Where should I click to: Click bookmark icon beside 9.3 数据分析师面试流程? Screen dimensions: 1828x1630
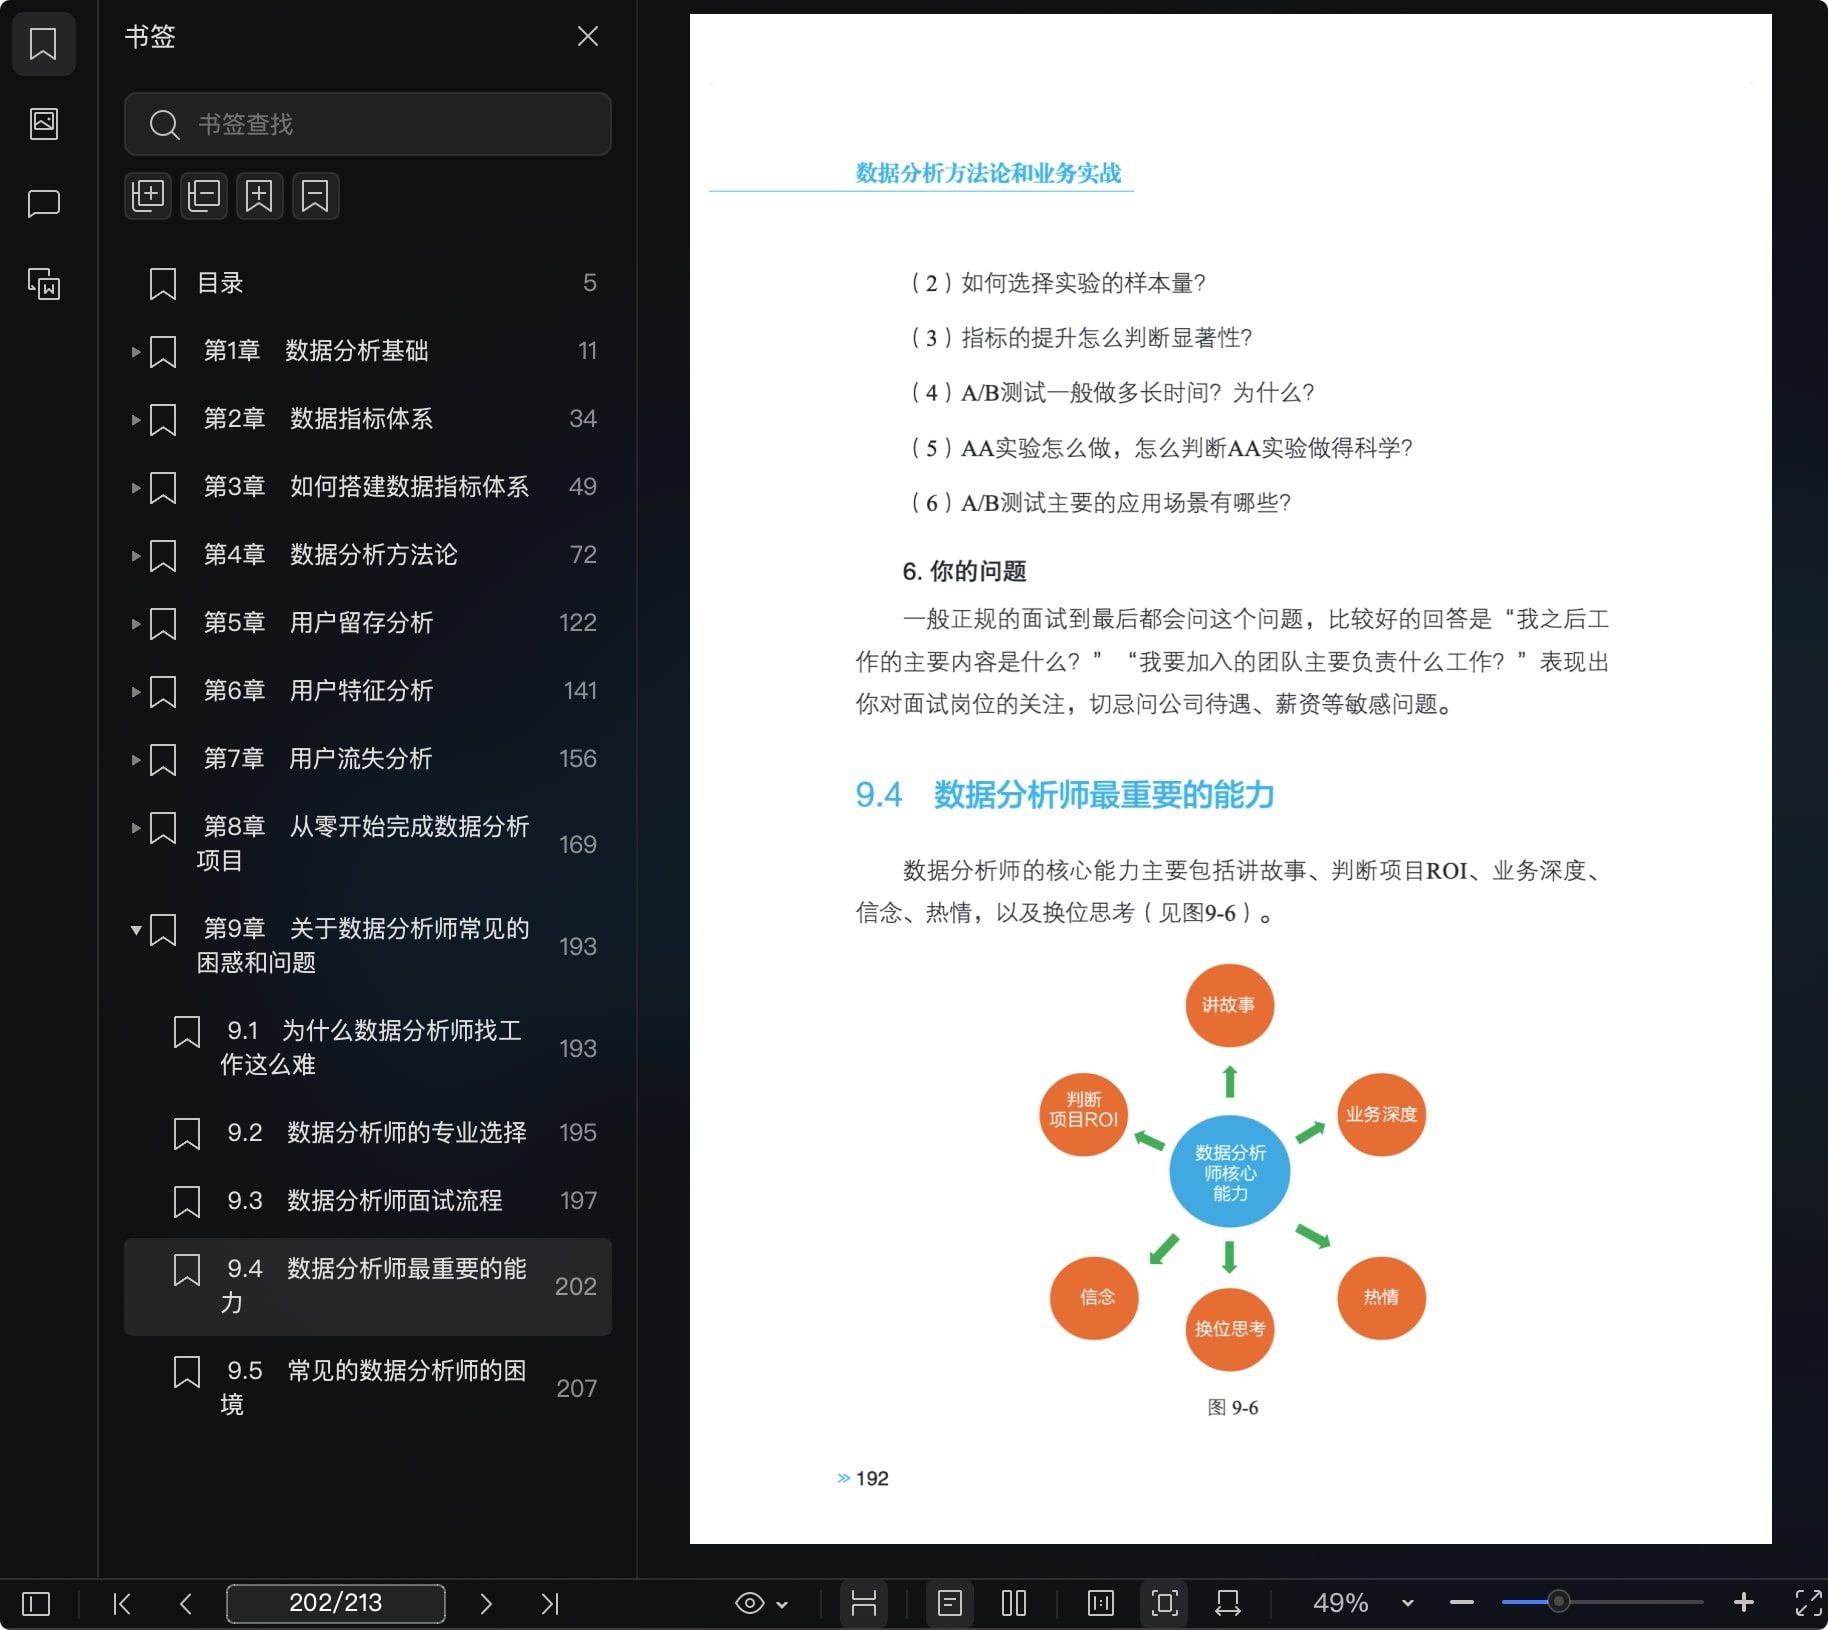pyautogui.click(x=187, y=1202)
